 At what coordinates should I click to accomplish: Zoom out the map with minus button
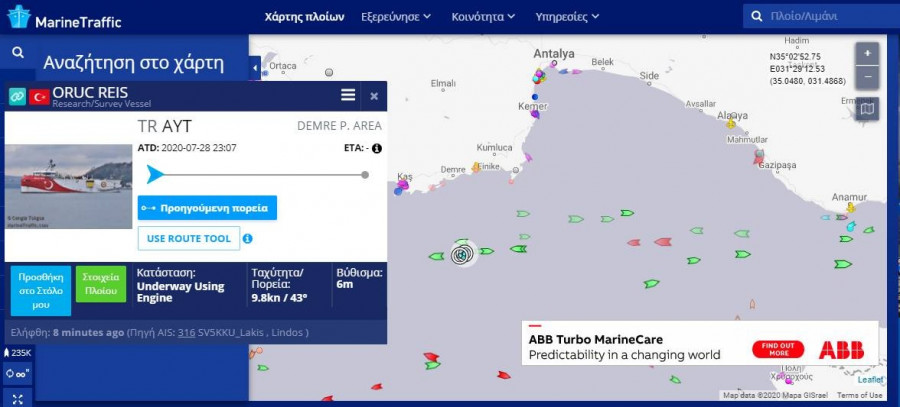pyautogui.click(x=867, y=77)
